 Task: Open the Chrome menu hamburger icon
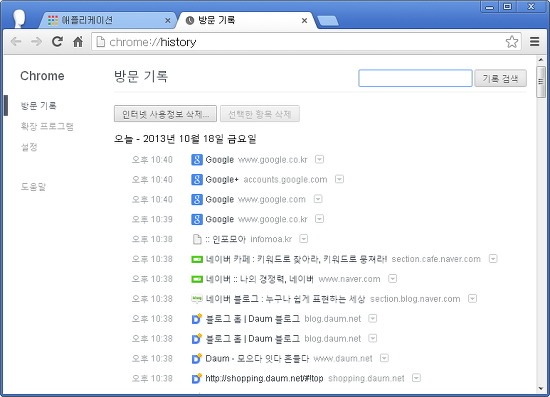[x=535, y=42]
